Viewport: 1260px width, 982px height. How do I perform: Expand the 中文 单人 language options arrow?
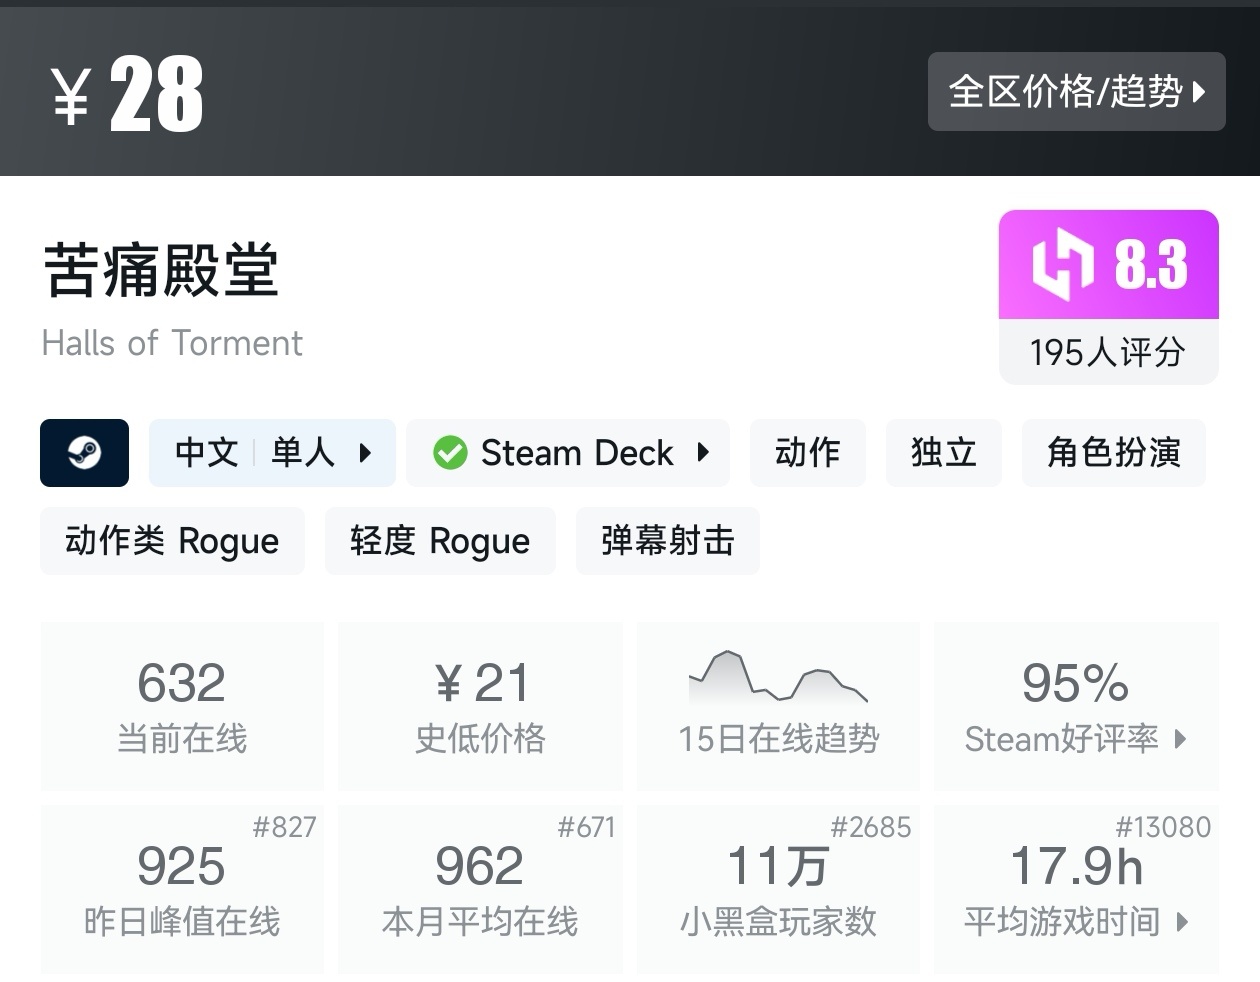click(365, 453)
